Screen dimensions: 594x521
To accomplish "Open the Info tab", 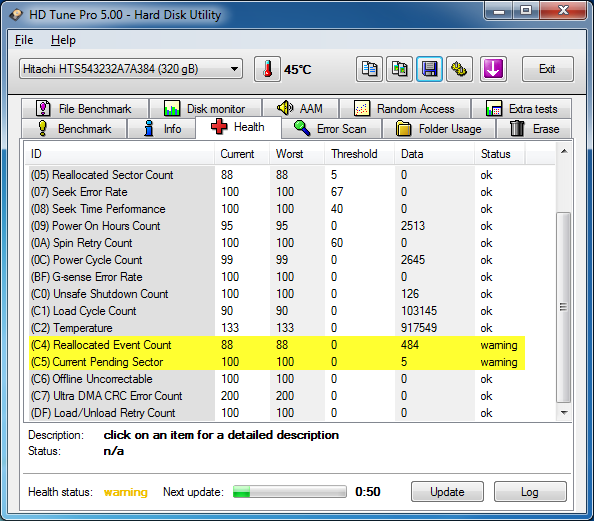I will point(162,128).
